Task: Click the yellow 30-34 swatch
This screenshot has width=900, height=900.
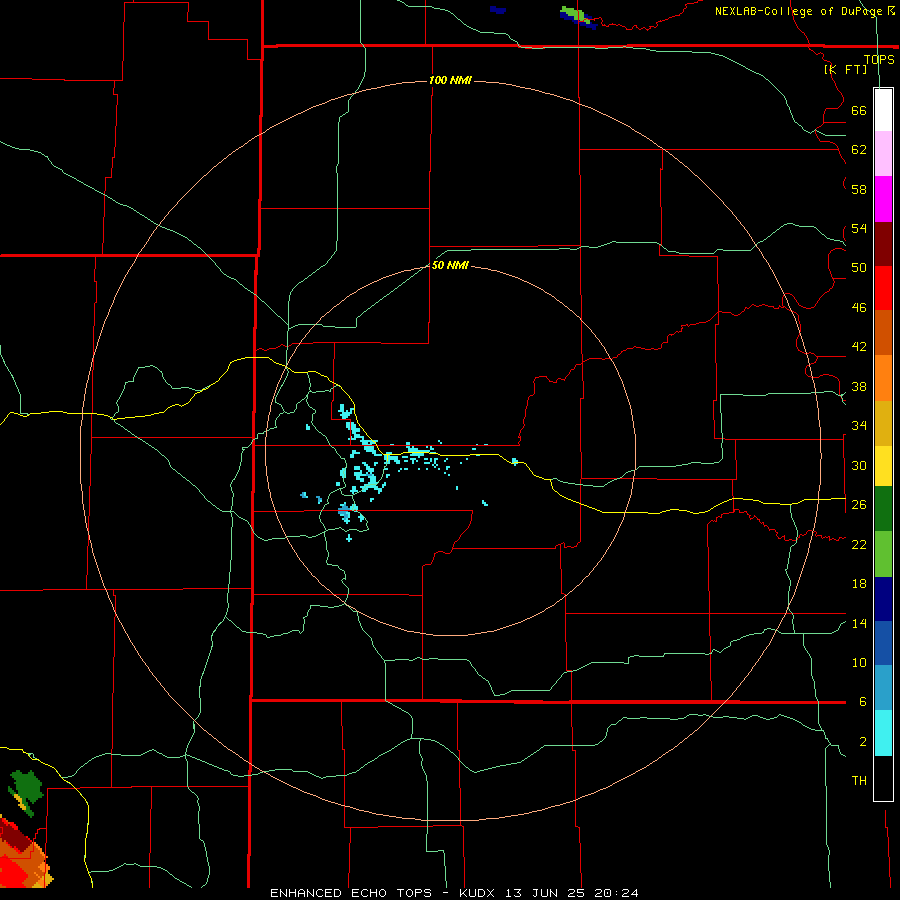Action: click(x=883, y=466)
